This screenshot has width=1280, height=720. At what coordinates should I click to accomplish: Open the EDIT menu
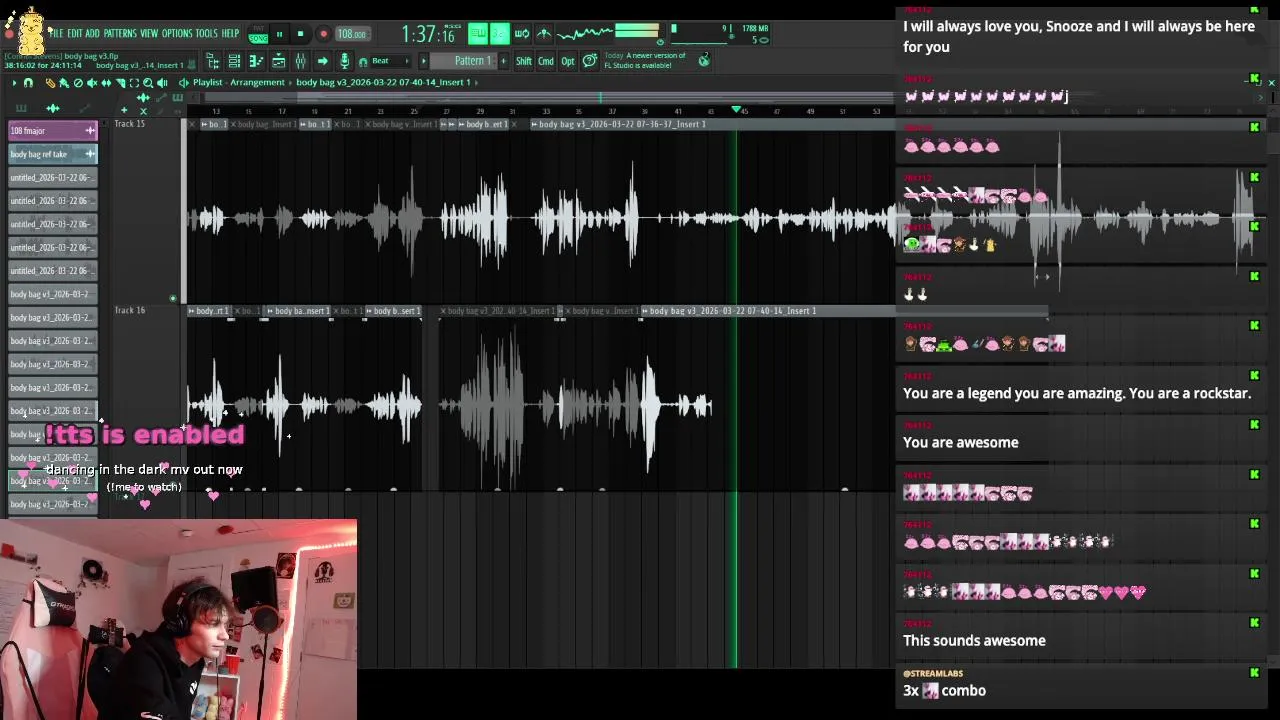click(75, 33)
